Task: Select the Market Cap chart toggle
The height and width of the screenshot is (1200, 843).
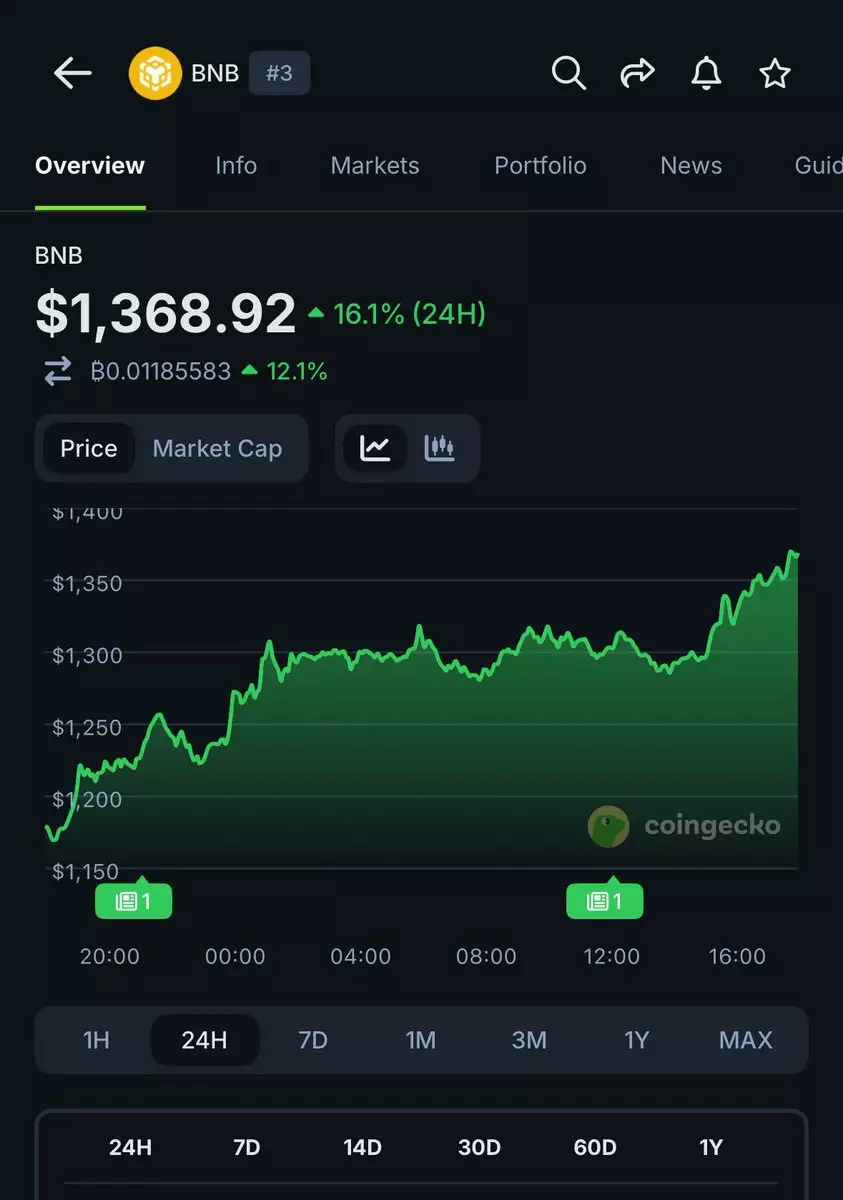Action: [x=217, y=449]
